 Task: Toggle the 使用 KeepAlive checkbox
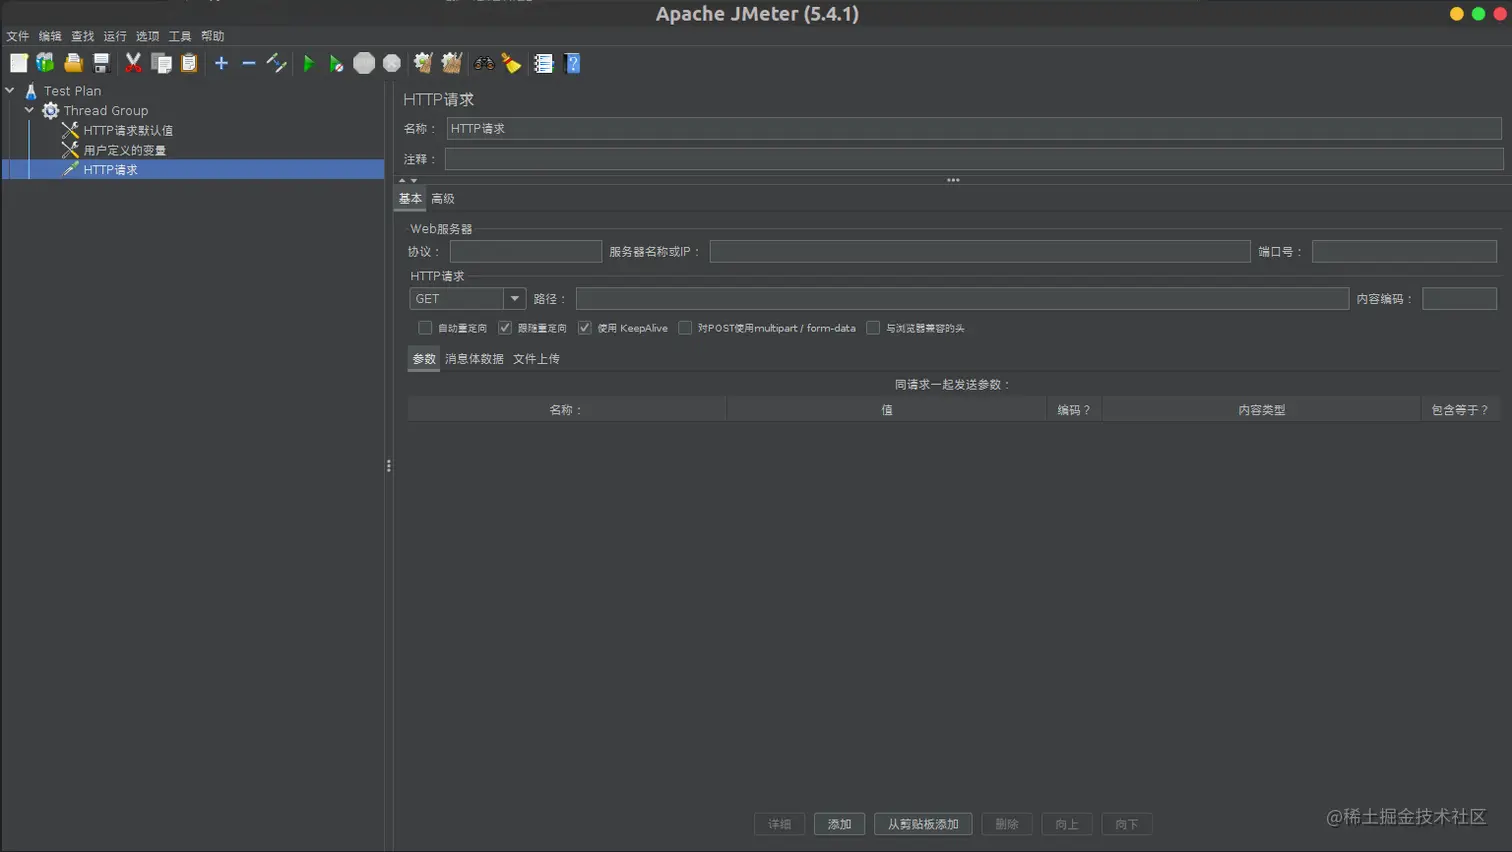(x=585, y=328)
